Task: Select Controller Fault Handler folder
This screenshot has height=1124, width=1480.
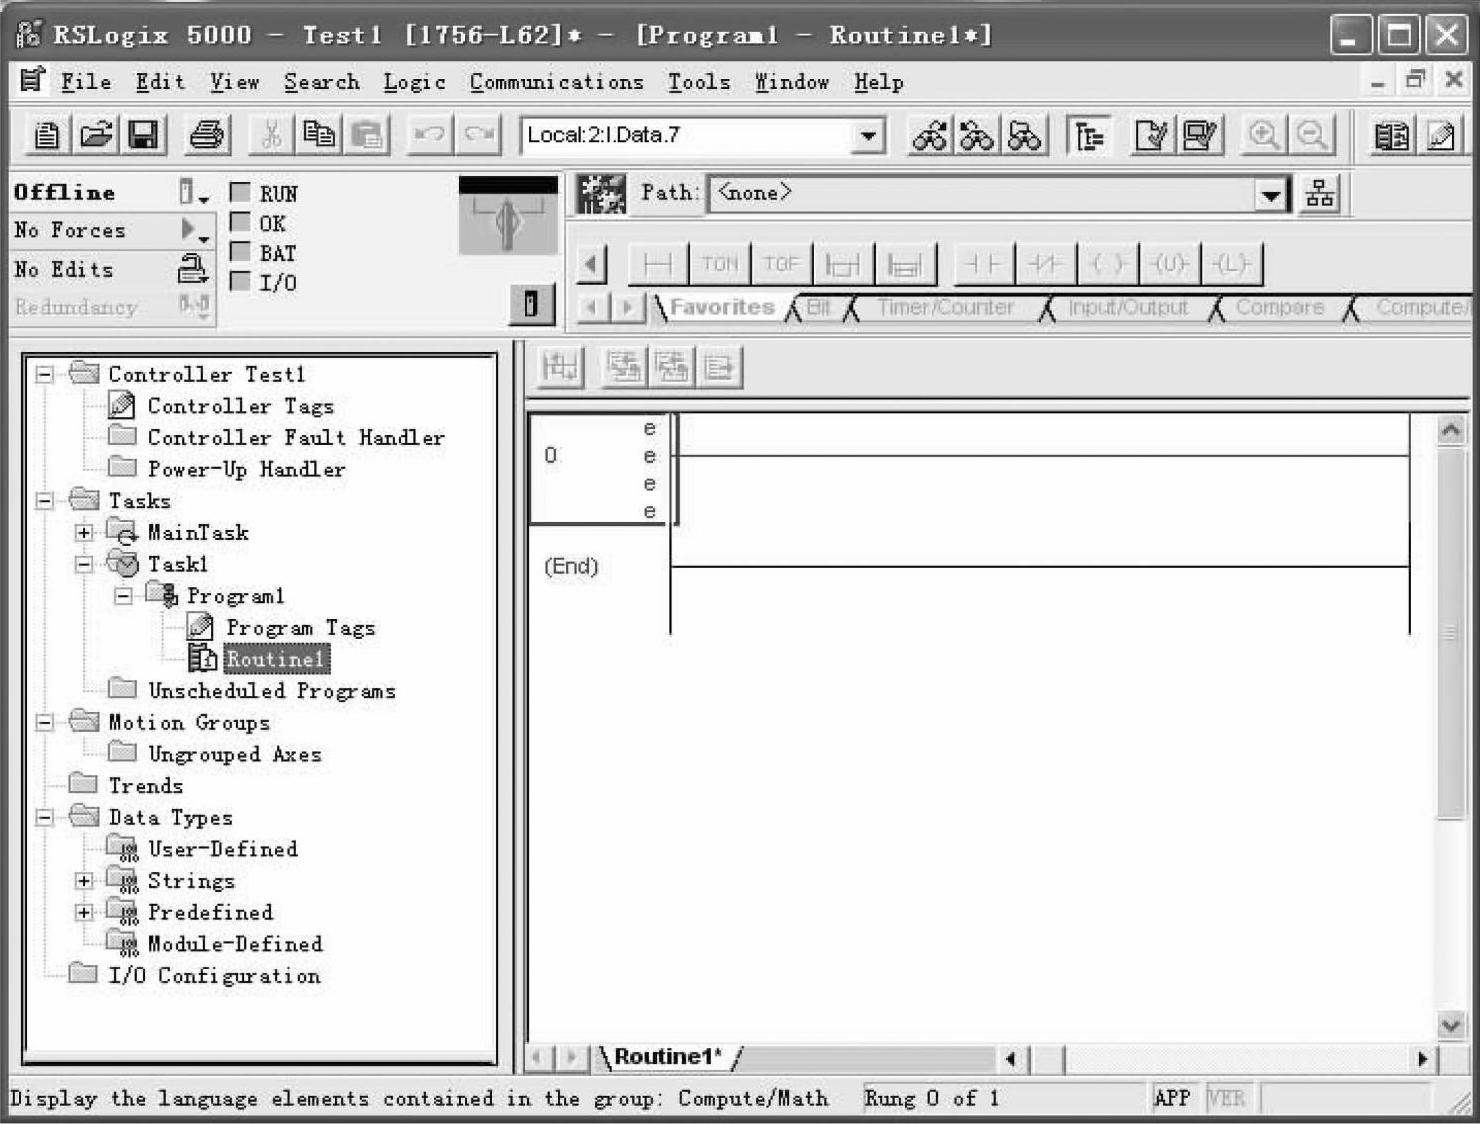Action: (296, 438)
